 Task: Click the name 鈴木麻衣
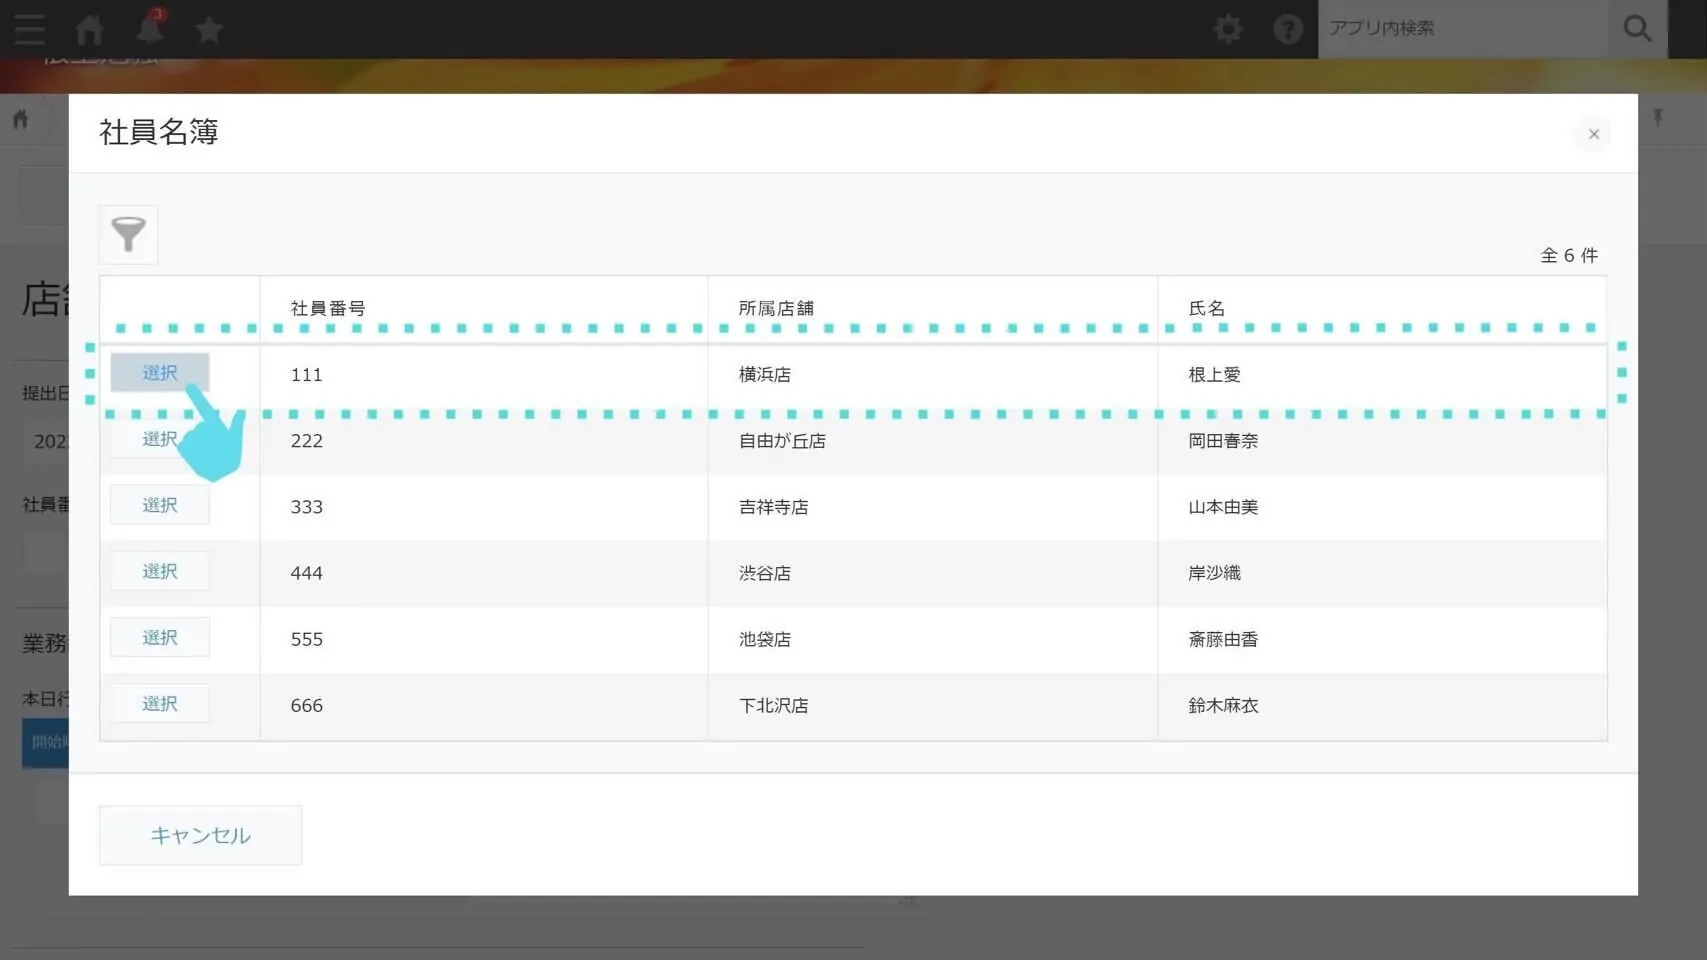(x=1223, y=705)
